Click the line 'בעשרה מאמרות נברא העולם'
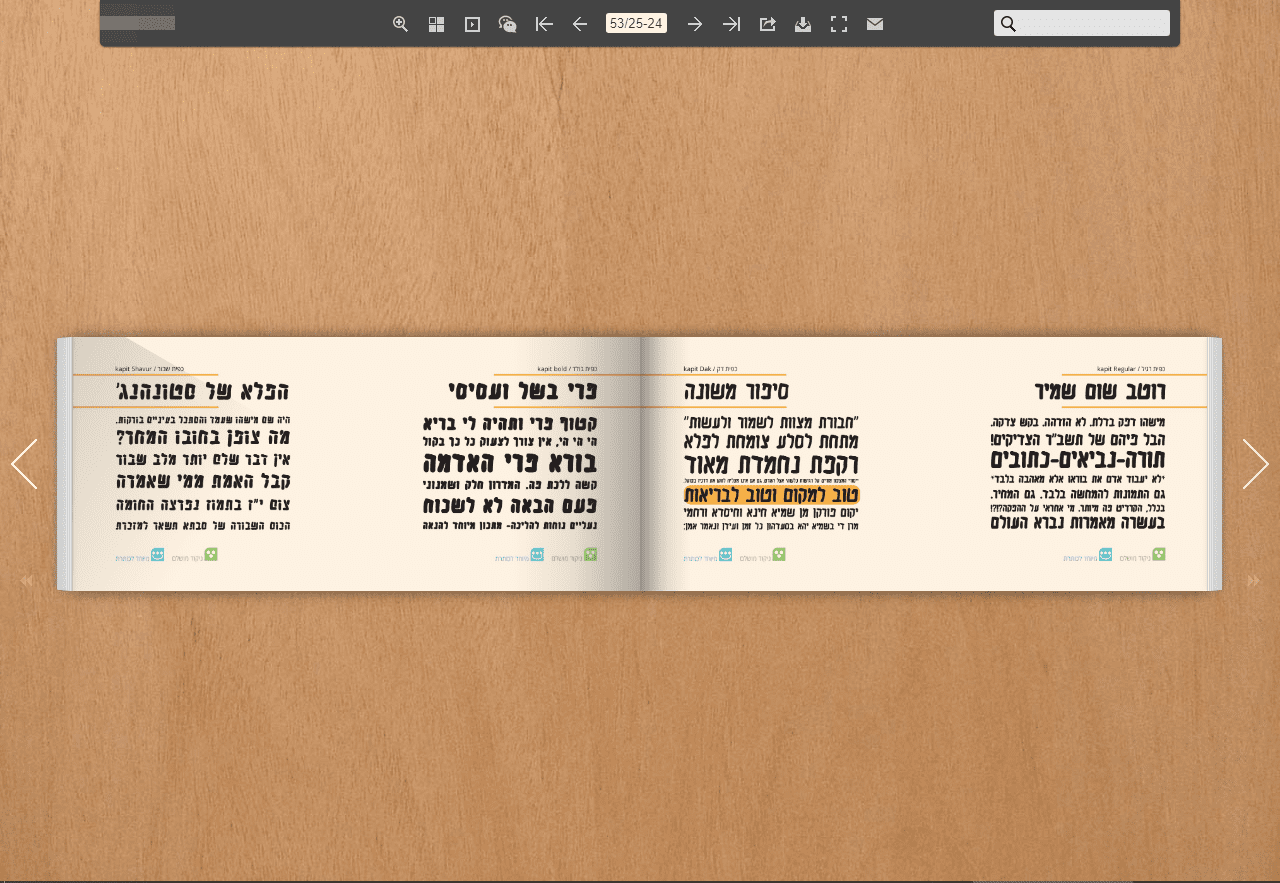Viewport: 1280px width, 883px height. (x=1078, y=522)
